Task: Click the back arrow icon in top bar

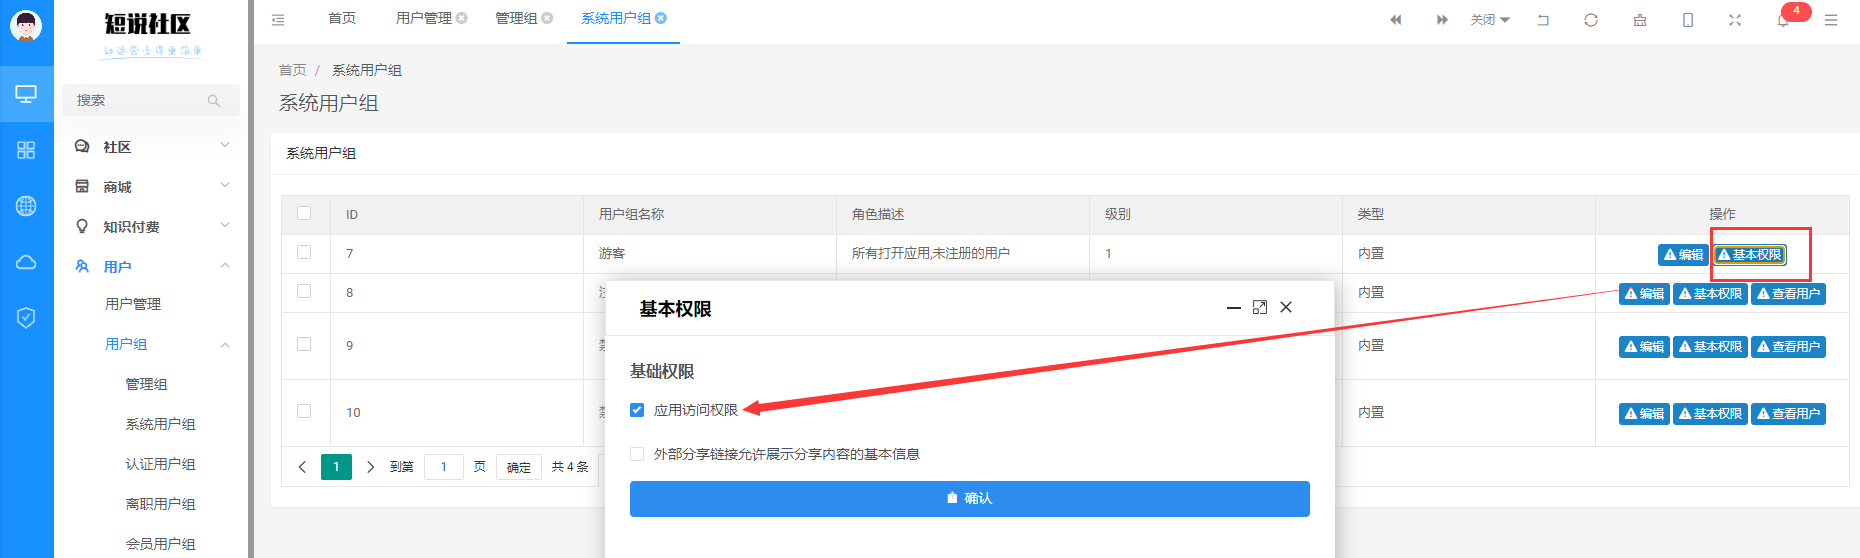Action: 1543,20
